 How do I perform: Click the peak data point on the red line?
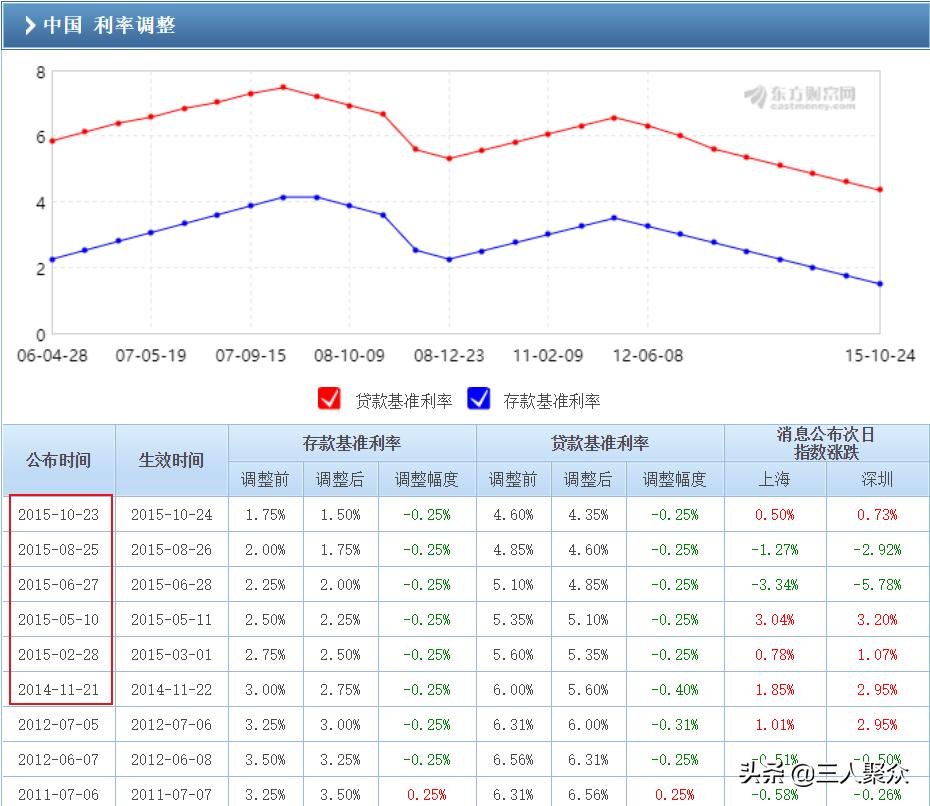[x=285, y=86]
